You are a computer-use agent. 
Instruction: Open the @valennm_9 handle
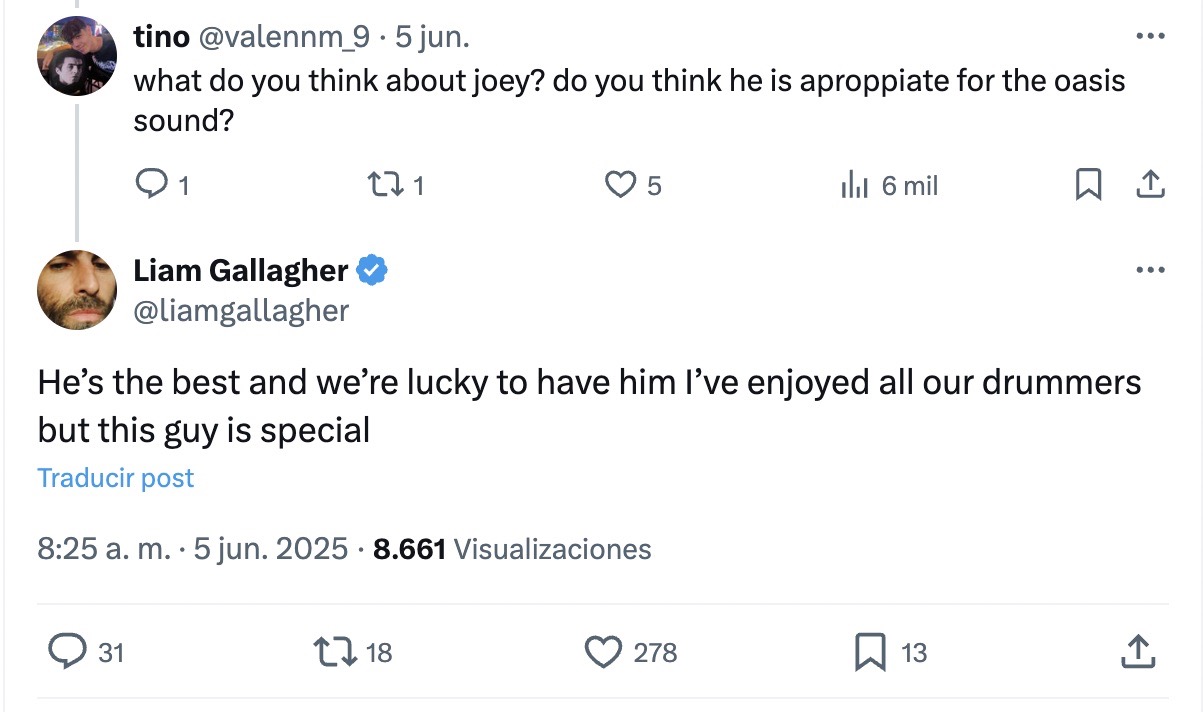(284, 38)
